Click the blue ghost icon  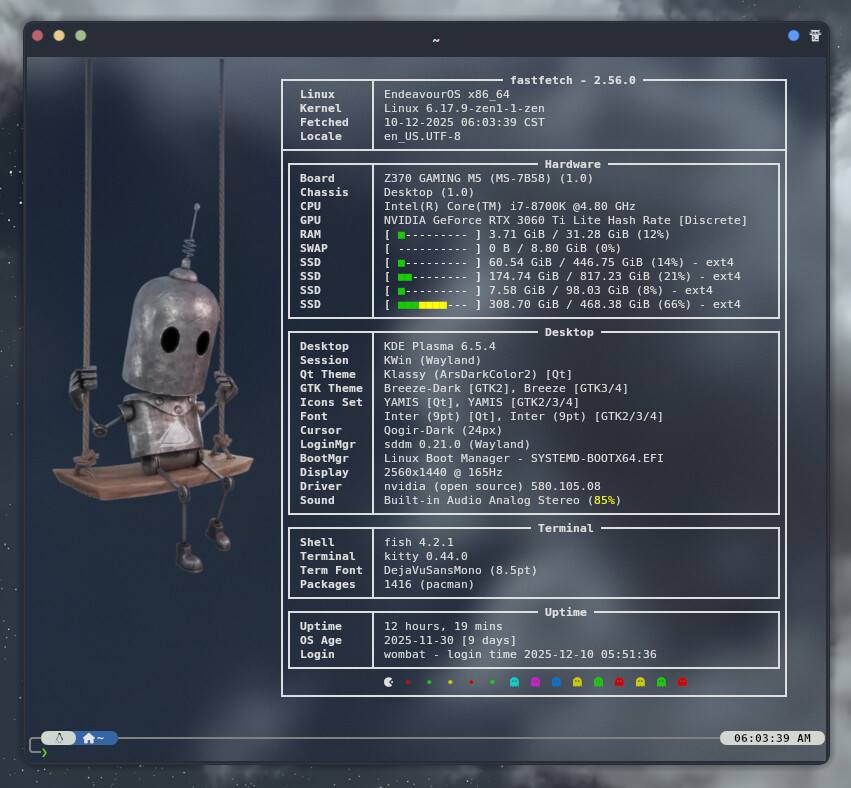(x=556, y=682)
